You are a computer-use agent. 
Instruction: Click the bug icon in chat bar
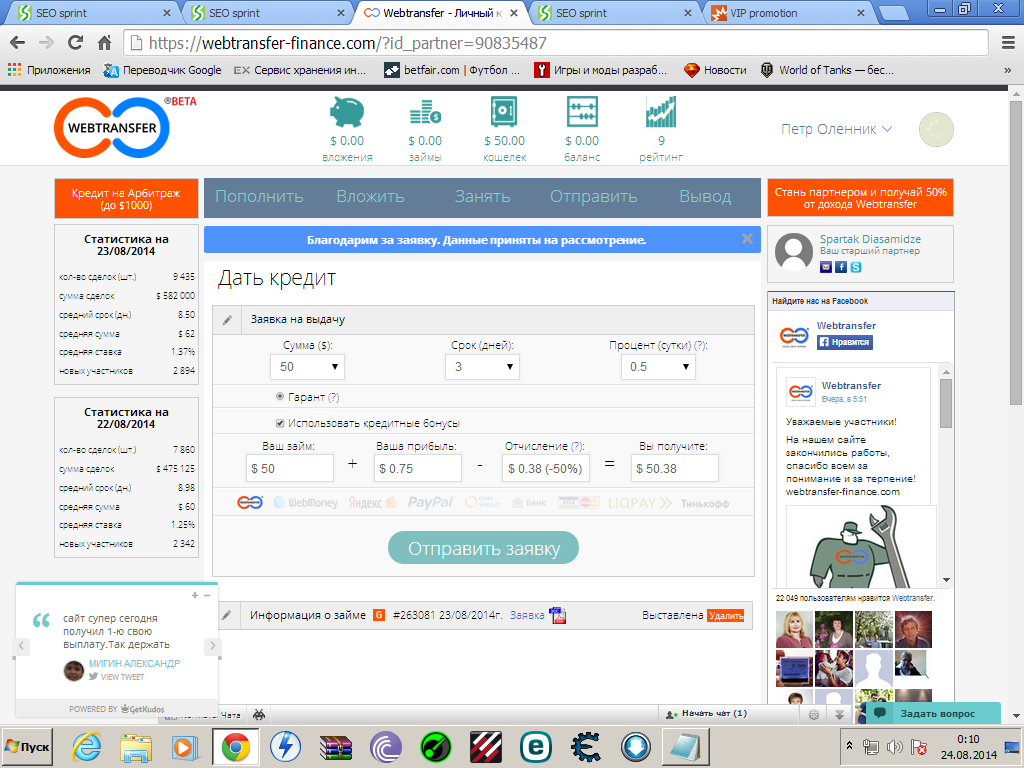[259, 714]
